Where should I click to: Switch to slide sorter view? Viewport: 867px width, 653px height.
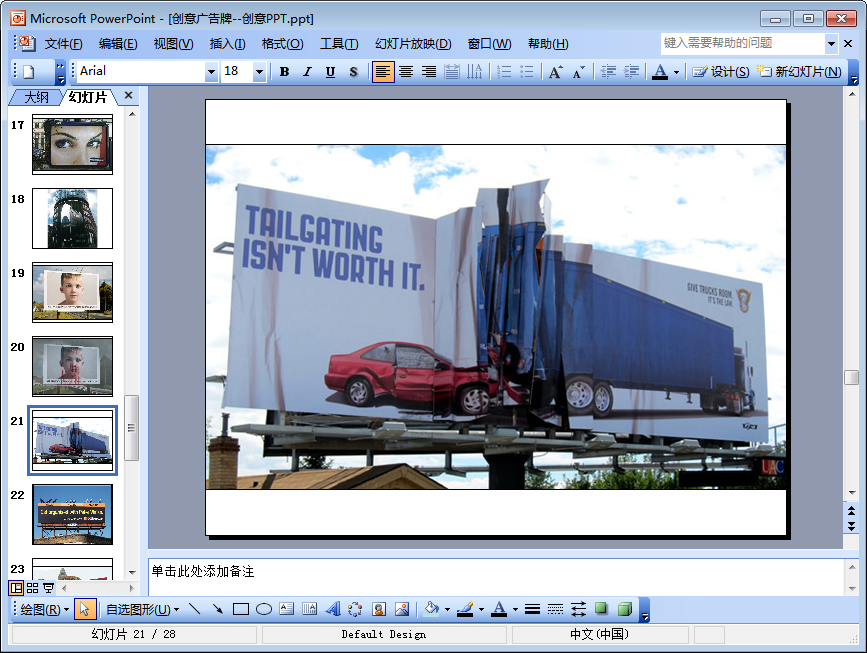pyautogui.click(x=32, y=588)
